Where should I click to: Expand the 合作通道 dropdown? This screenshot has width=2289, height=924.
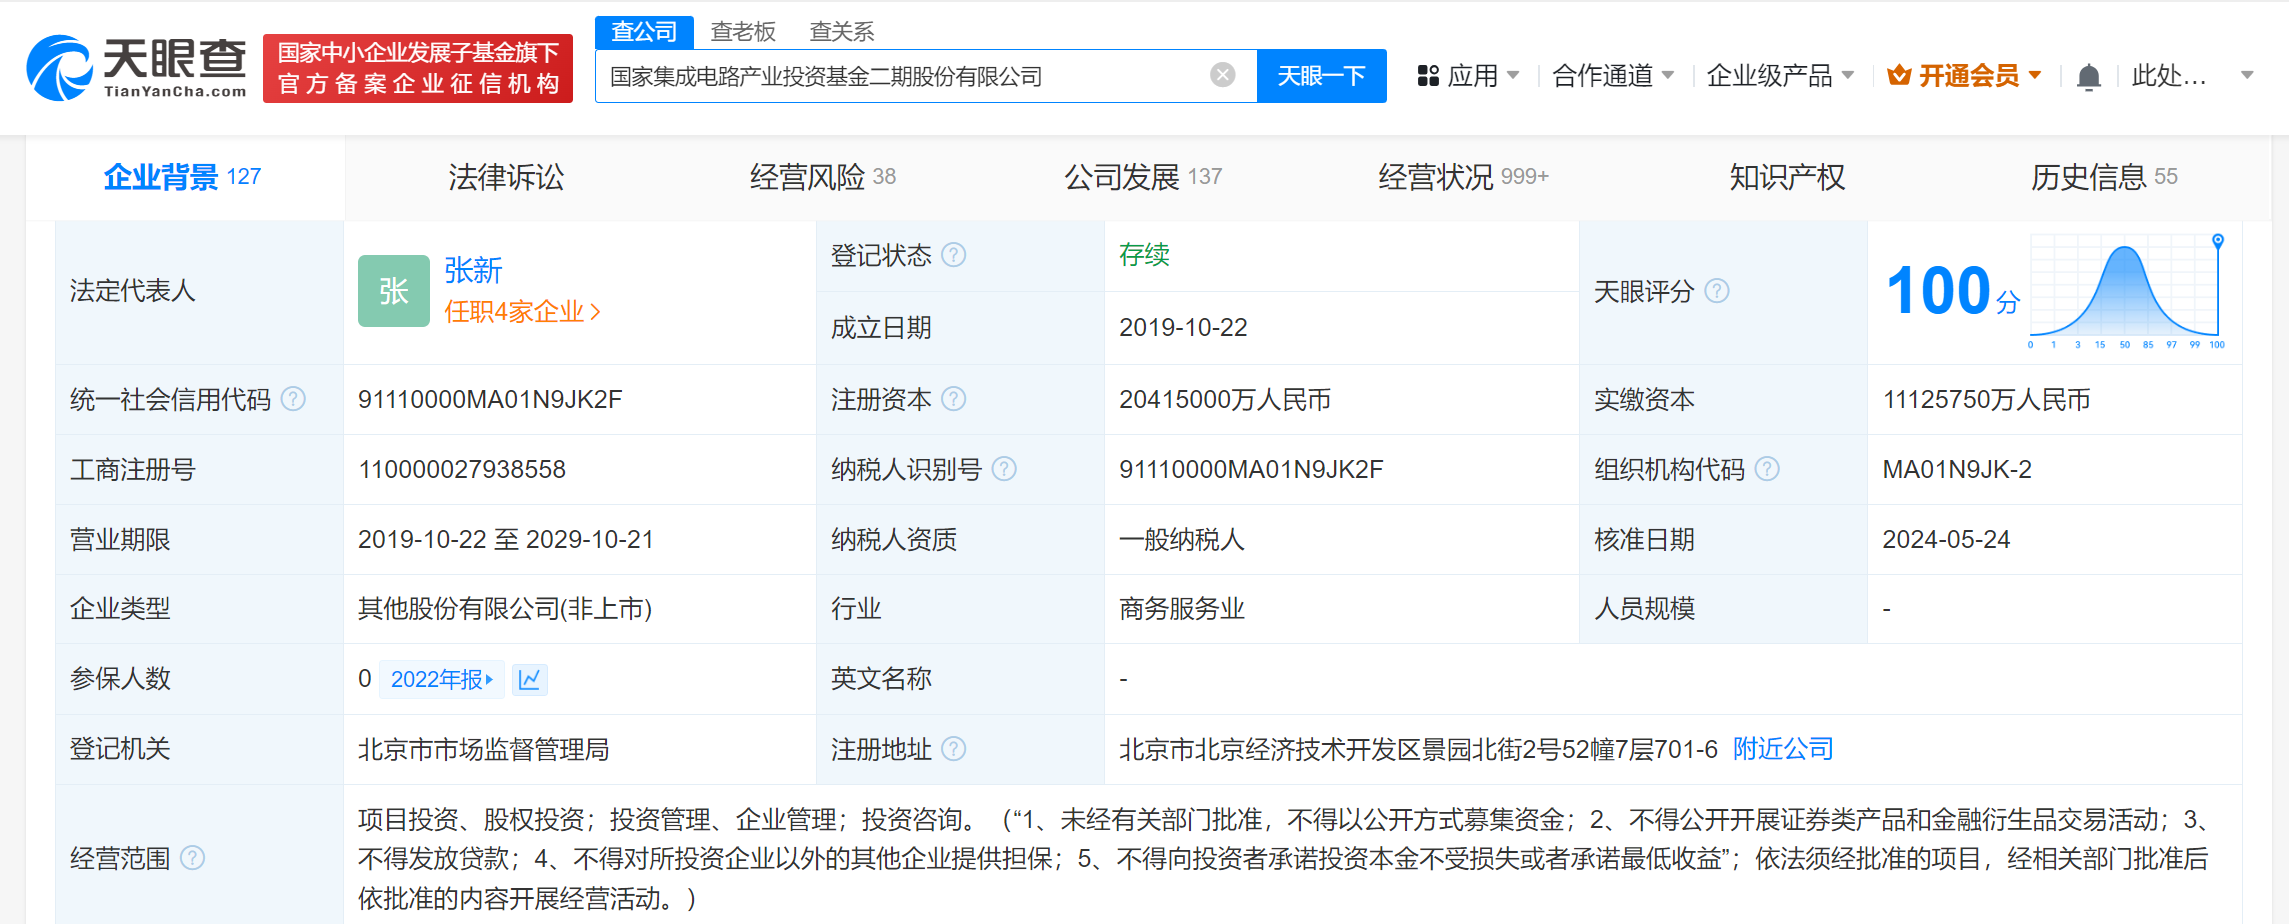click(1612, 76)
